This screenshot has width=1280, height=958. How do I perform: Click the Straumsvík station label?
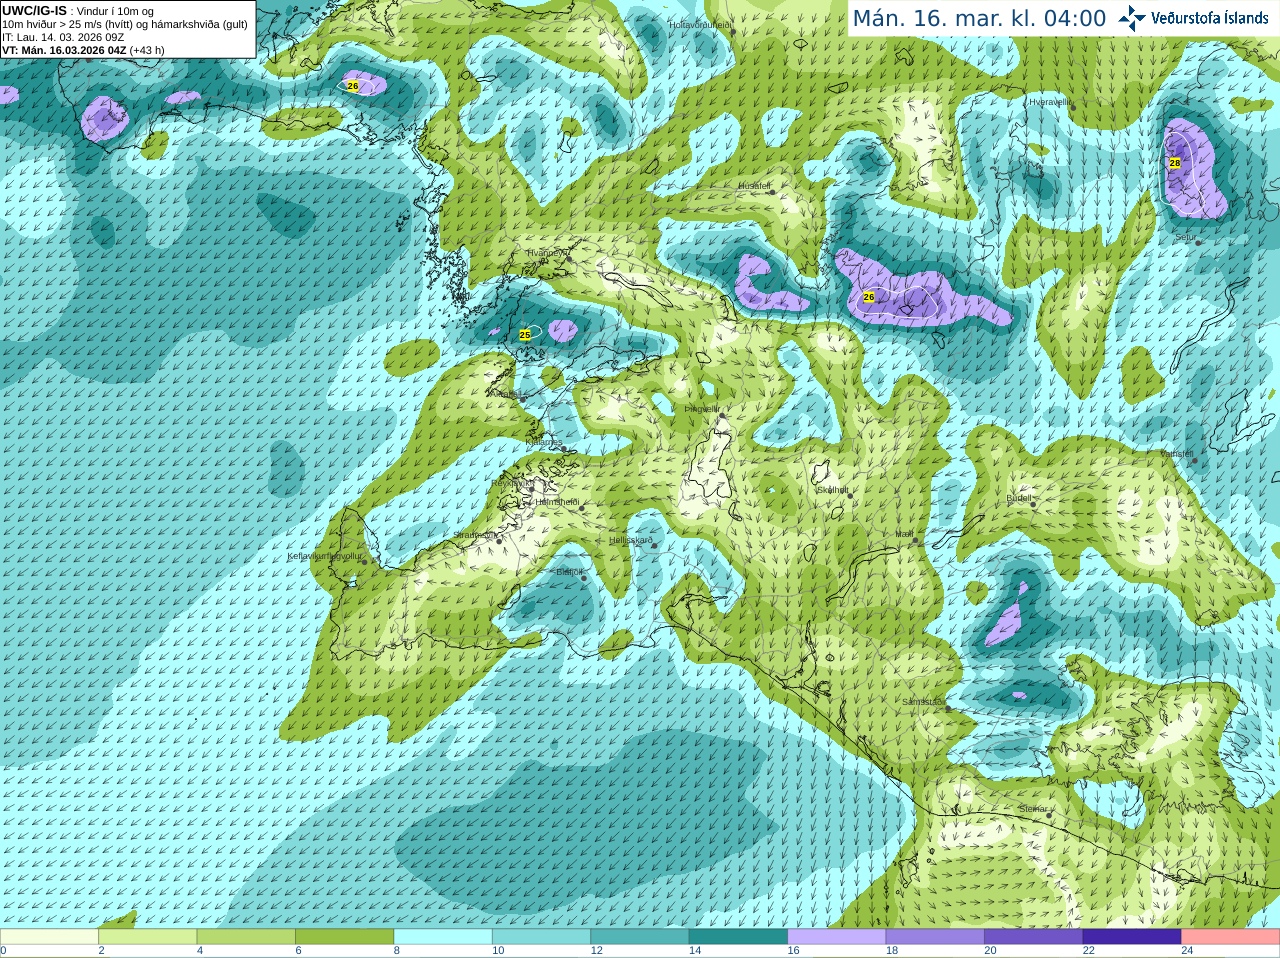(475, 535)
